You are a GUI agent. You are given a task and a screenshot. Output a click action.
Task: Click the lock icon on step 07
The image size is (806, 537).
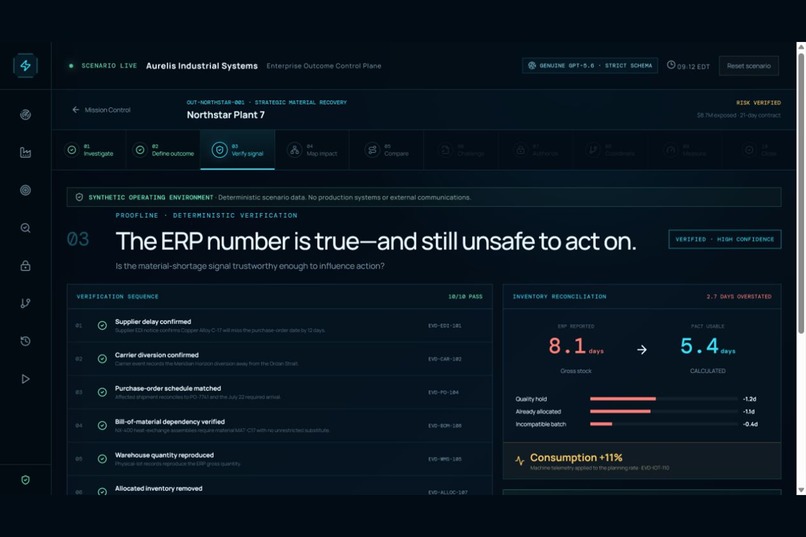(x=521, y=150)
